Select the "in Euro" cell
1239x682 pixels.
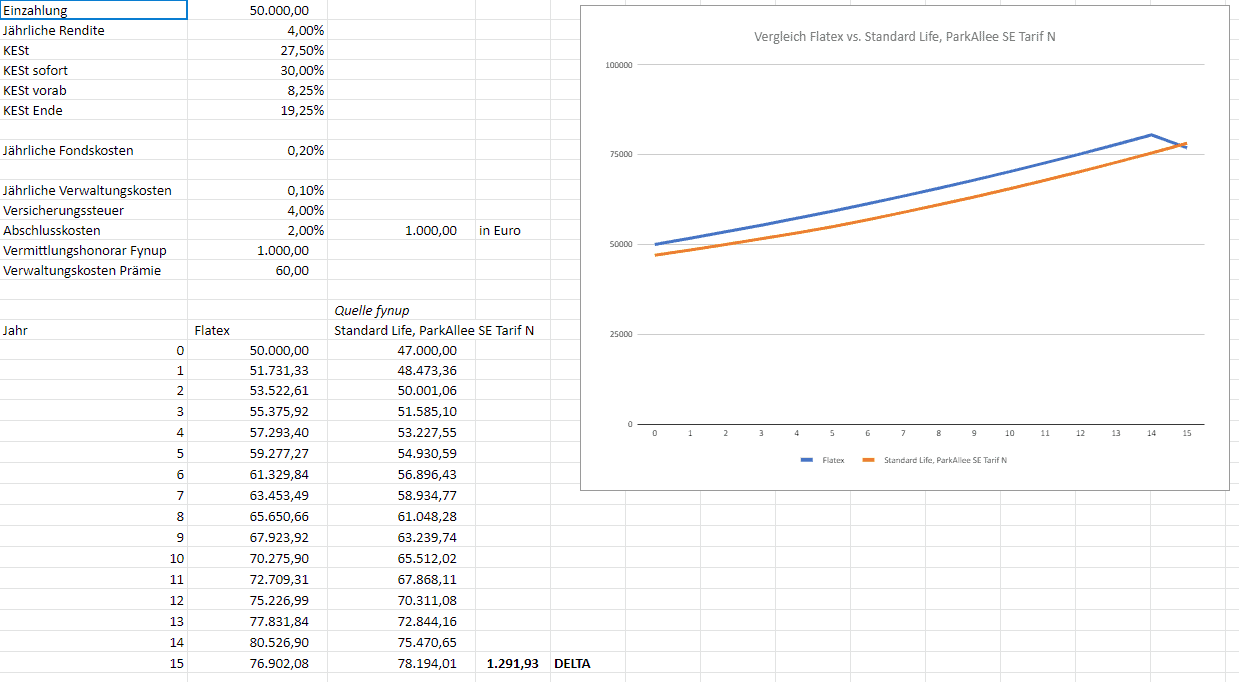[x=512, y=230]
